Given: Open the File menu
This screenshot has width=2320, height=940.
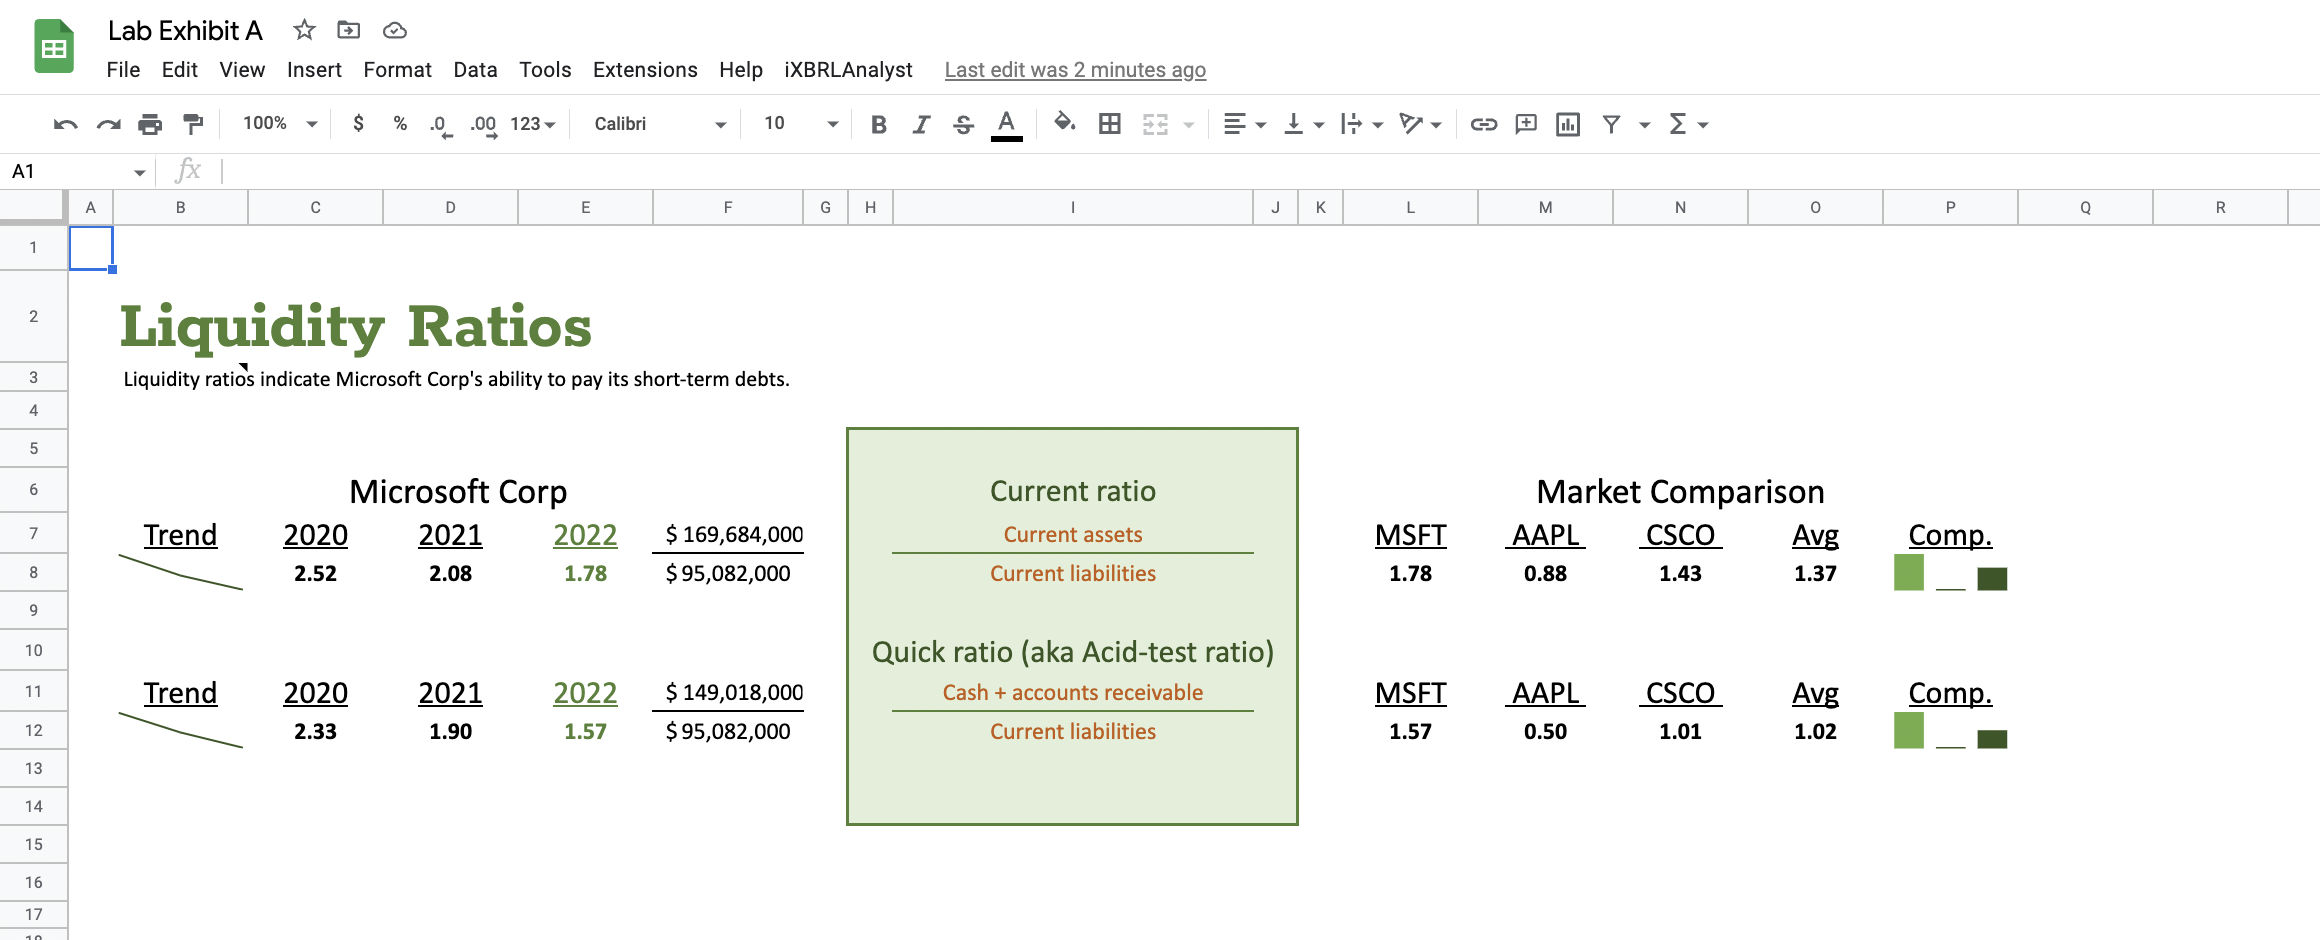Looking at the screenshot, I should tap(123, 69).
